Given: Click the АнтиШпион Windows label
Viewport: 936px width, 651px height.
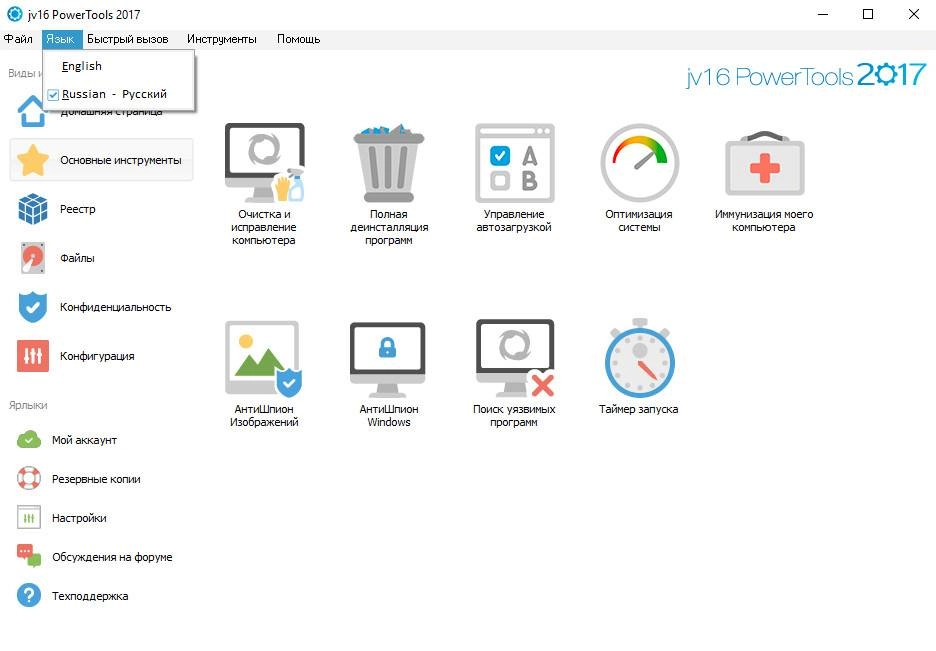Looking at the screenshot, I should [389, 415].
